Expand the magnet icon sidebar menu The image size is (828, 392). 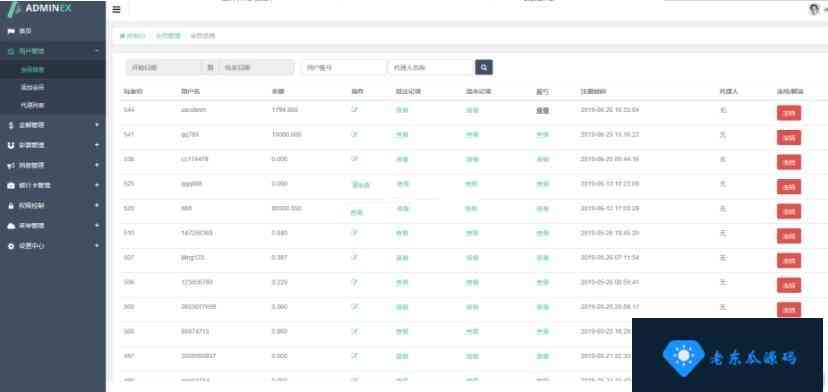(x=53, y=145)
